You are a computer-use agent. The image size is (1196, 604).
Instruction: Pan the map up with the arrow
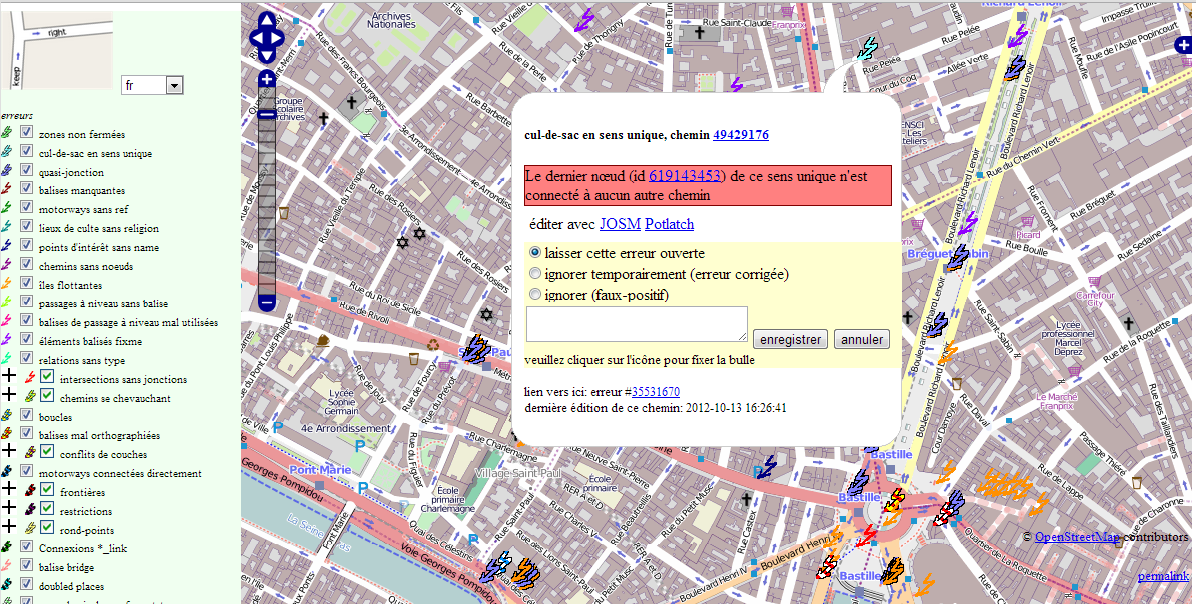267,21
